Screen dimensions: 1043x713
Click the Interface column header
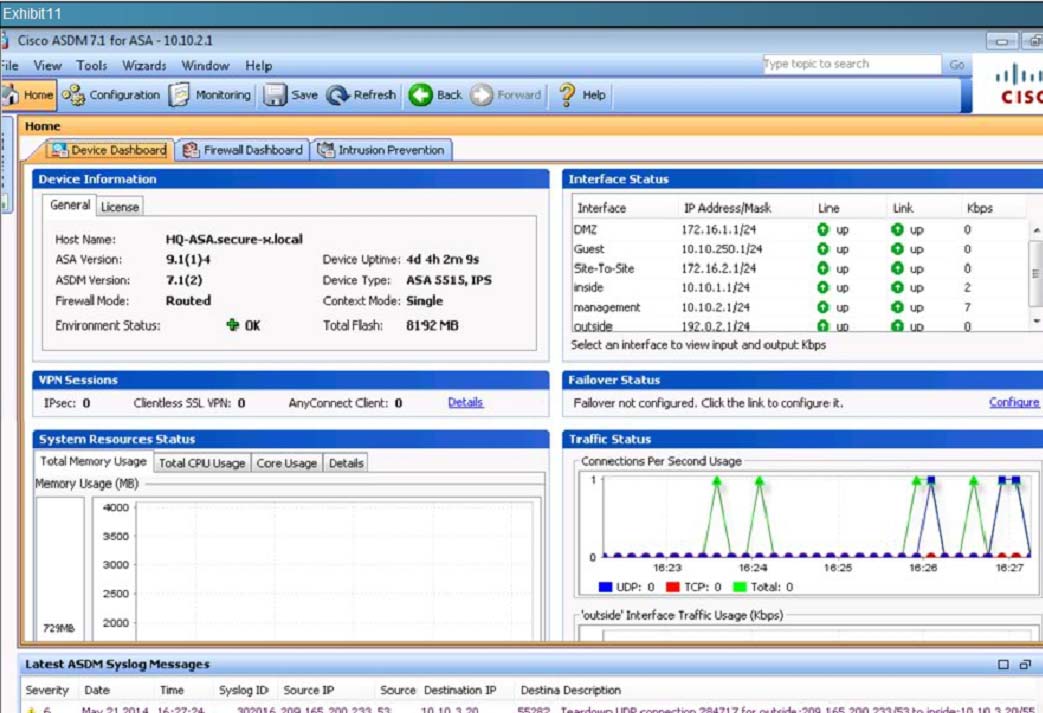(x=602, y=208)
